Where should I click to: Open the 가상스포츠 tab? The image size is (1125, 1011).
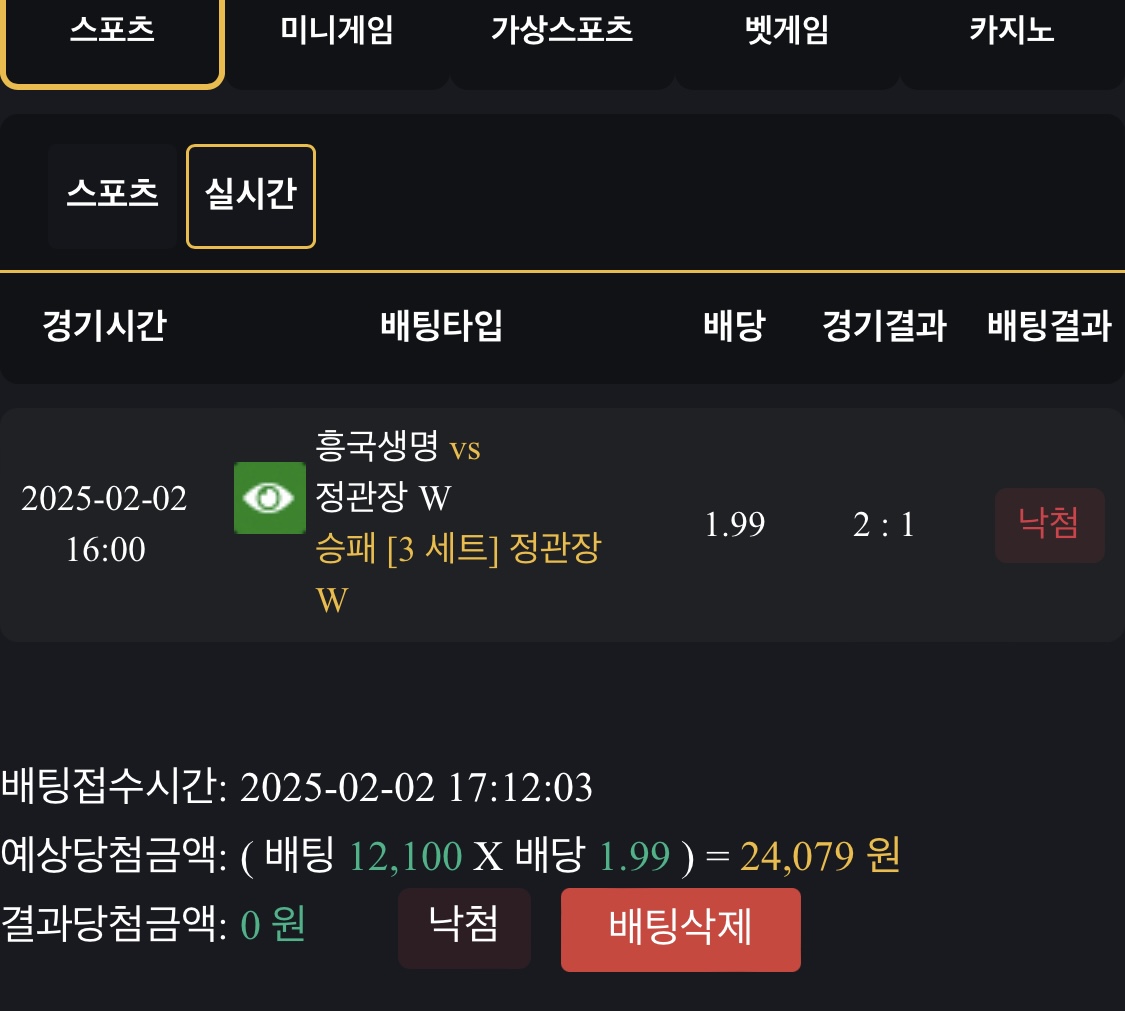tap(561, 31)
